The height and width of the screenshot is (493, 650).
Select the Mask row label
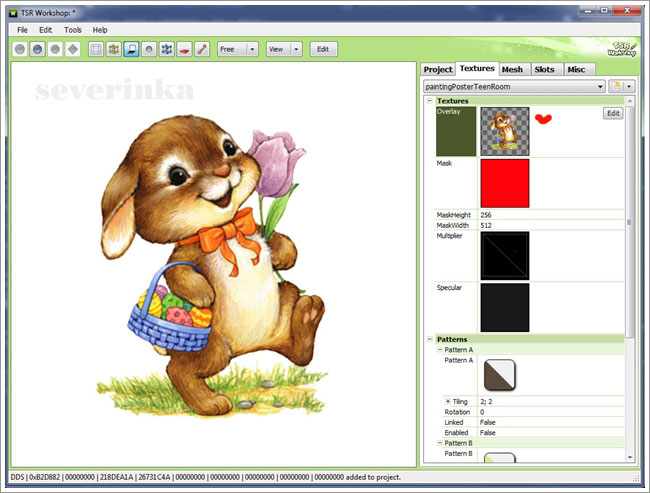(444, 163)
